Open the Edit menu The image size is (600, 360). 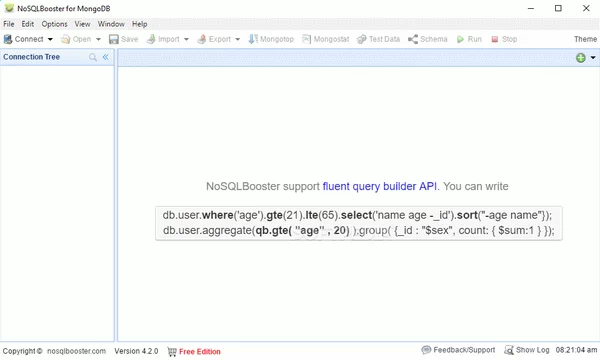pyautogui.click(x=28, y=24)
